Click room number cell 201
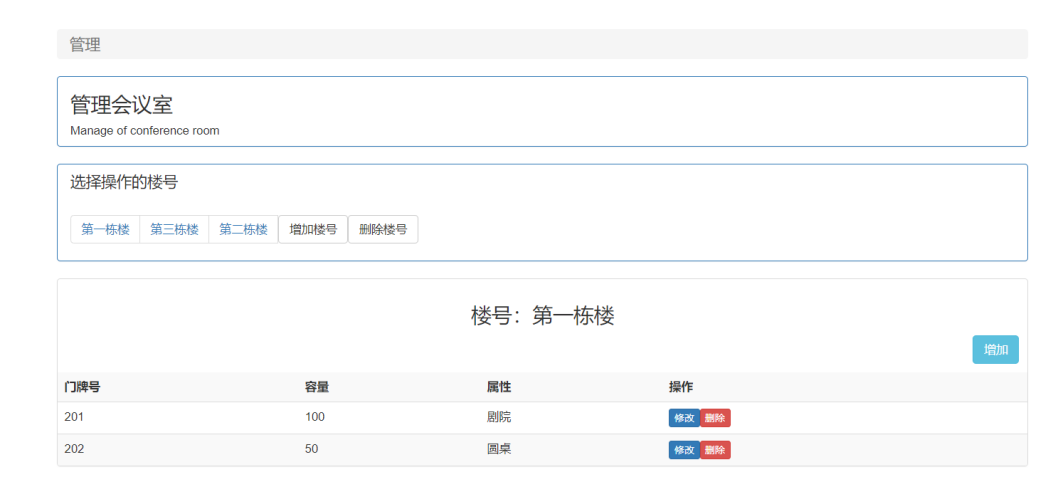This screenshot has height=482, width=1053. [74, 418]
